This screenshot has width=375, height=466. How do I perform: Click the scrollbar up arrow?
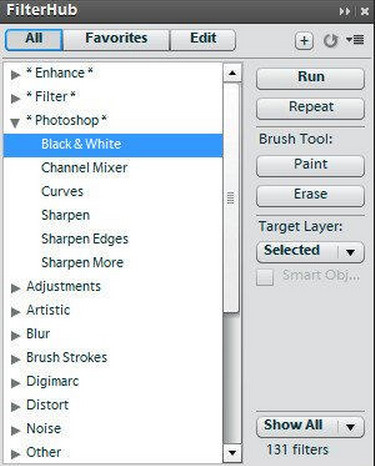[x=232, y=73]
